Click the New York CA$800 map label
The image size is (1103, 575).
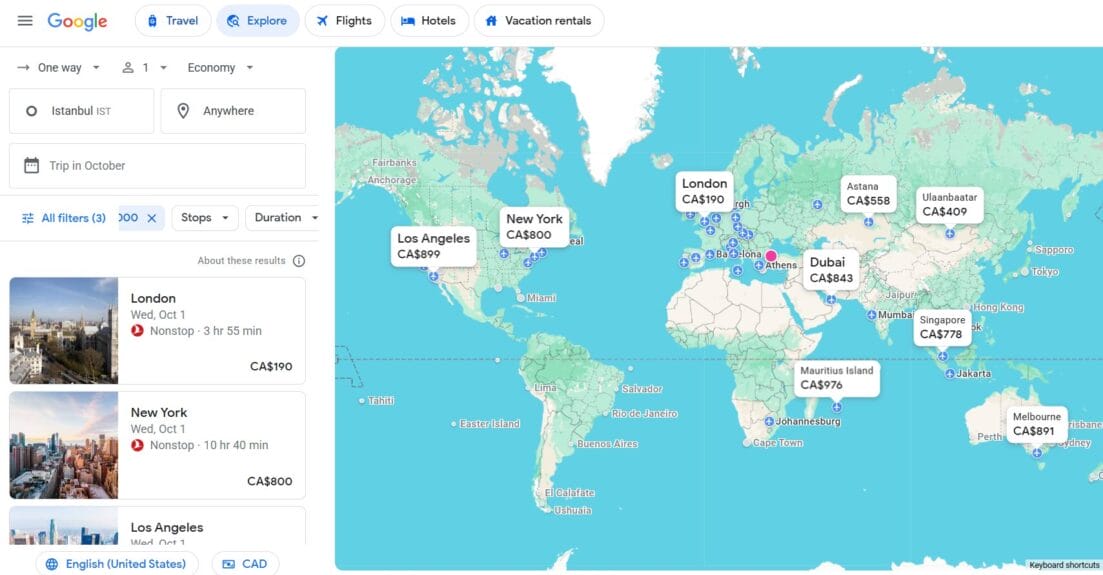click(534, 227)
